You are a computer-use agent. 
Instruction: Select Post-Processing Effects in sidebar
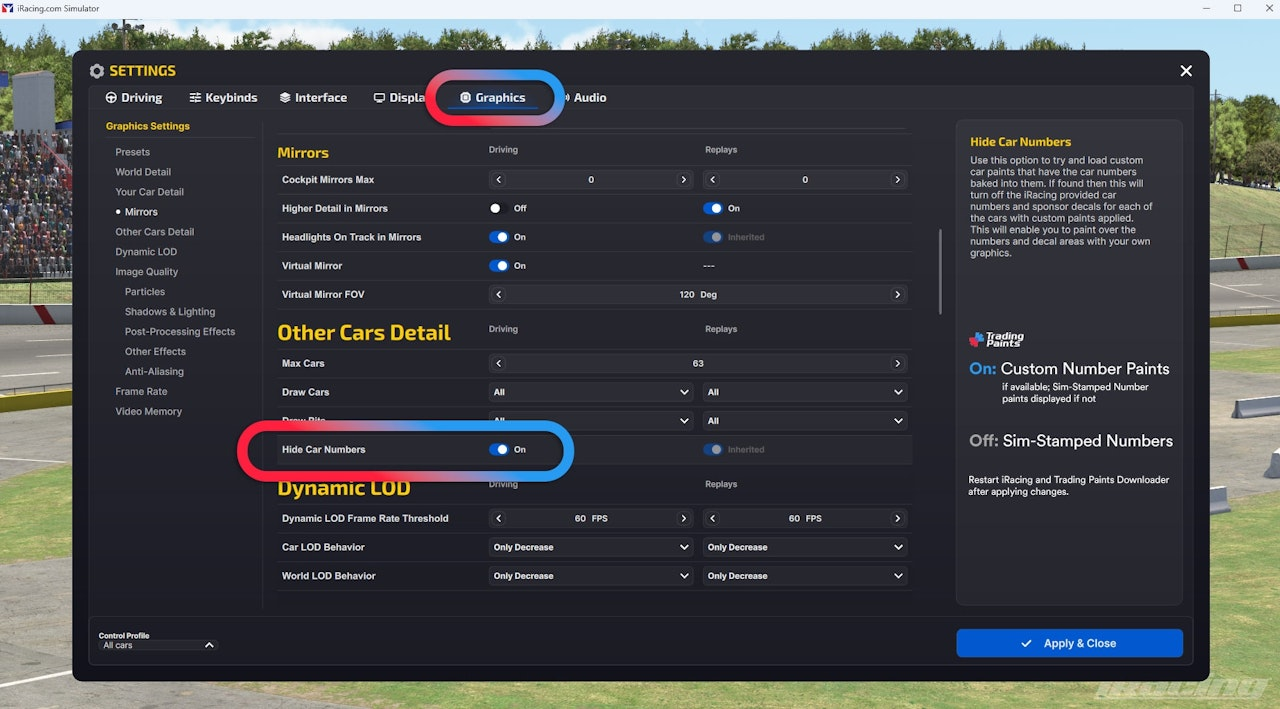pyautogui.click(x=180, y=332)
